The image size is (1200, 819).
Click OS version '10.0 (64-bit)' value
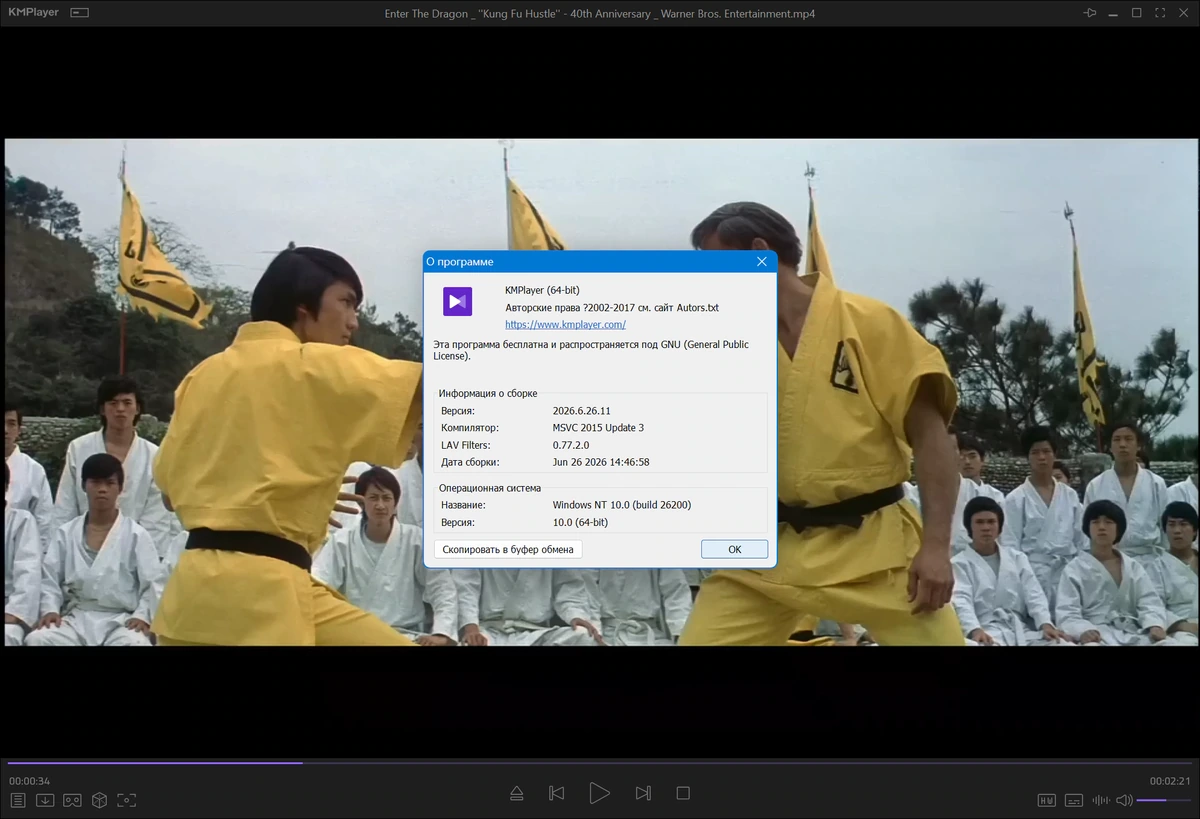click(x=580, y=522)
